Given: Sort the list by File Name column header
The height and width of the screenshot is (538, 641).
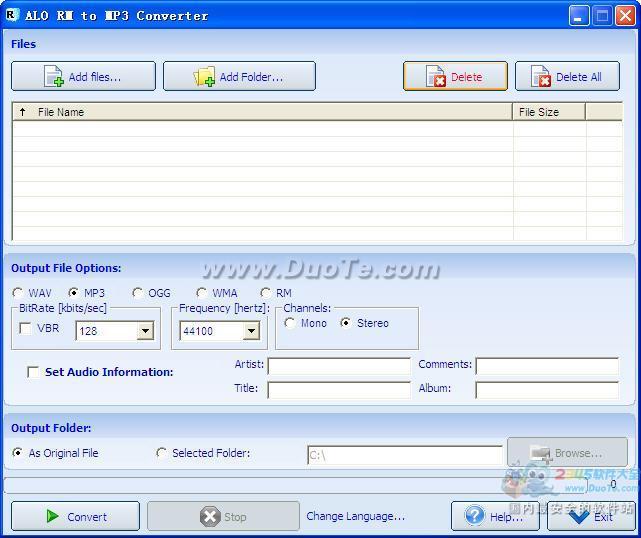Looking at the screenshot, I should pos(262,112).
